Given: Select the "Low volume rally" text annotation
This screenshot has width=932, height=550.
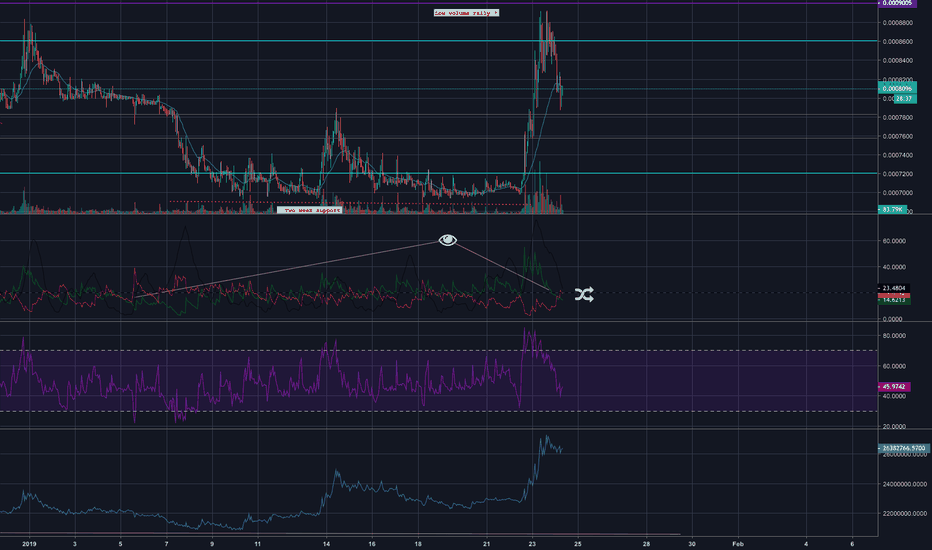Looking at the screenshot, I should (x=466, y=12).
